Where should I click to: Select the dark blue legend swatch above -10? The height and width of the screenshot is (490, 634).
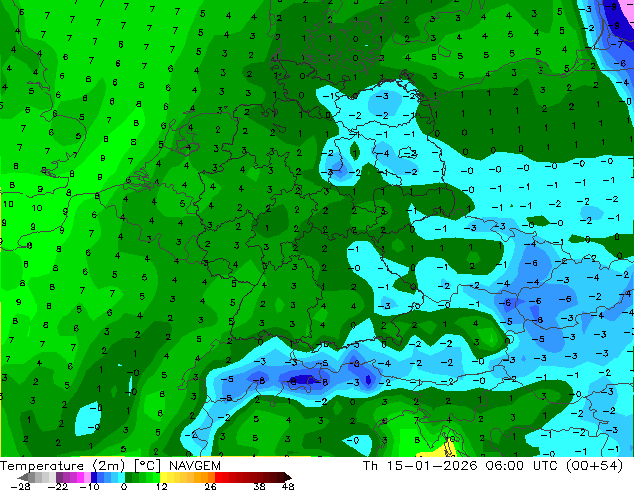click(94, 477)
